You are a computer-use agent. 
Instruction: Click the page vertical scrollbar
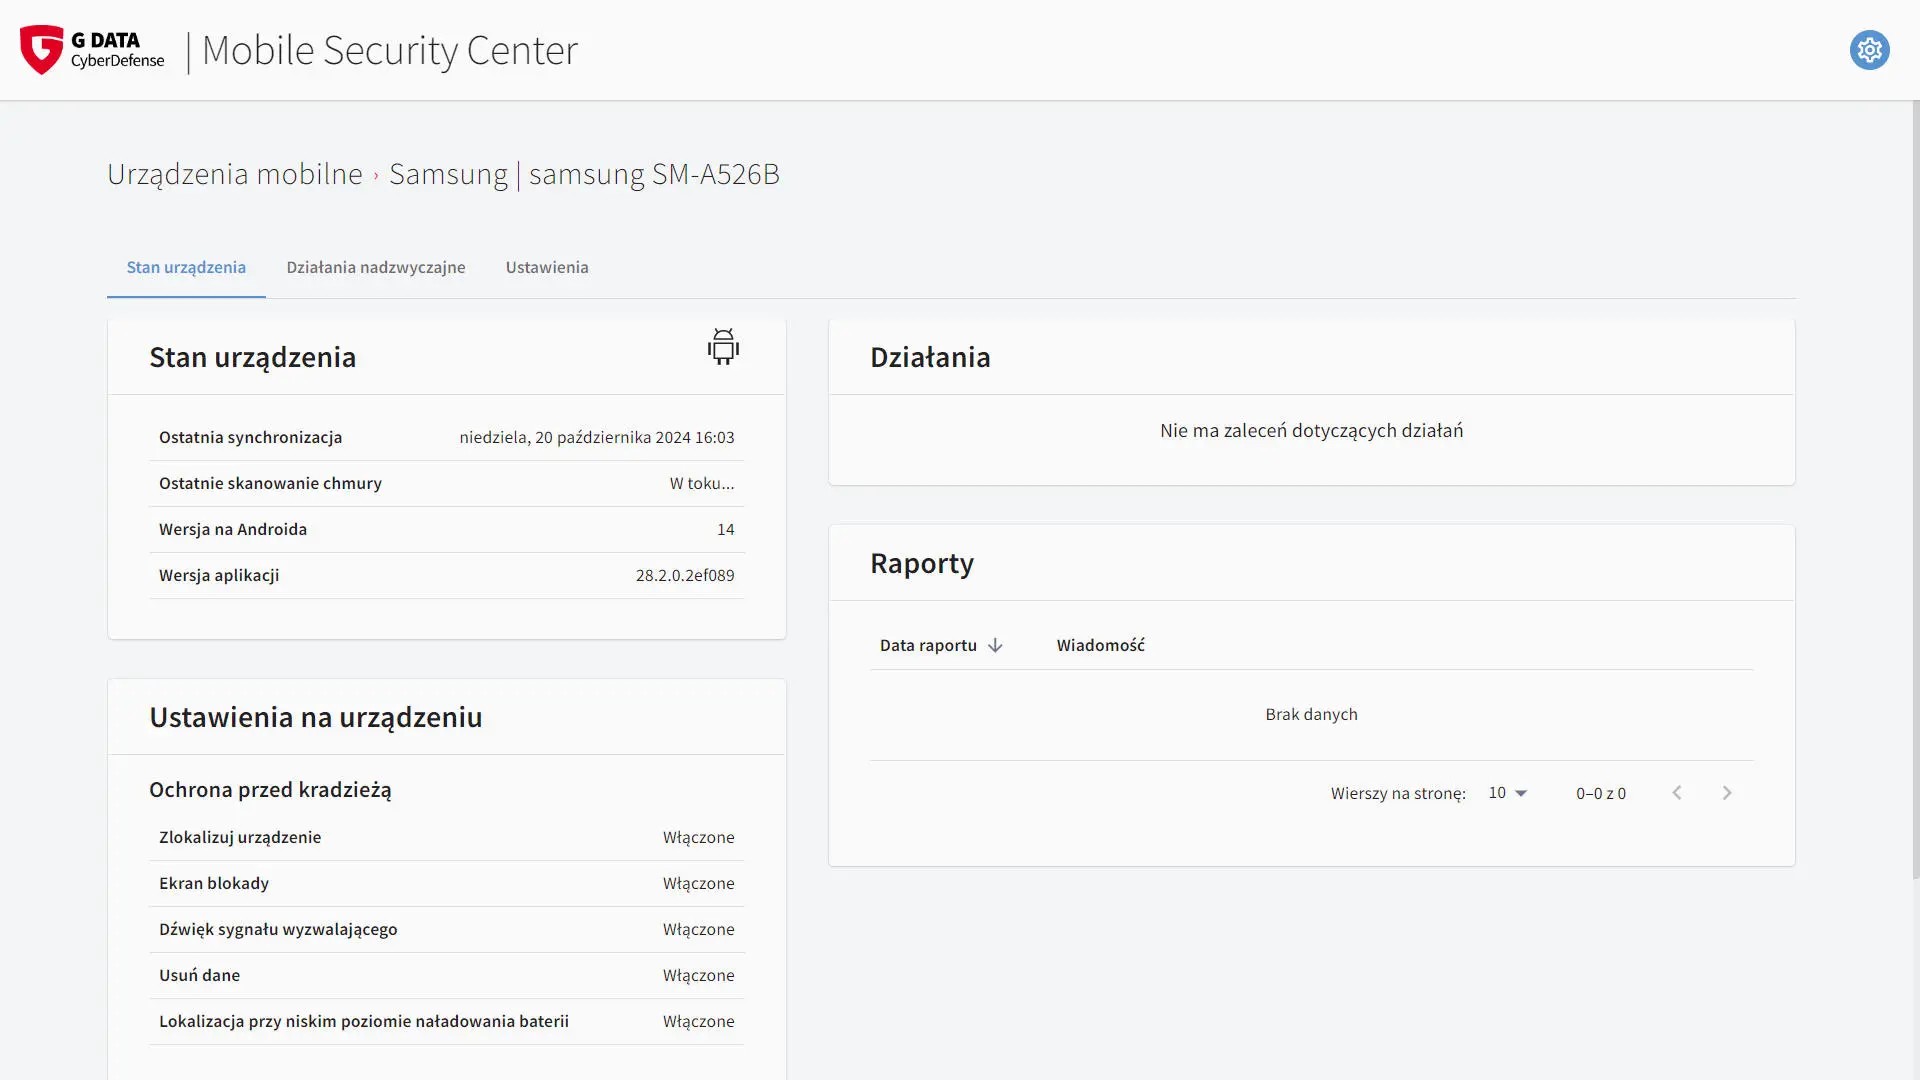coord(1915,490)
